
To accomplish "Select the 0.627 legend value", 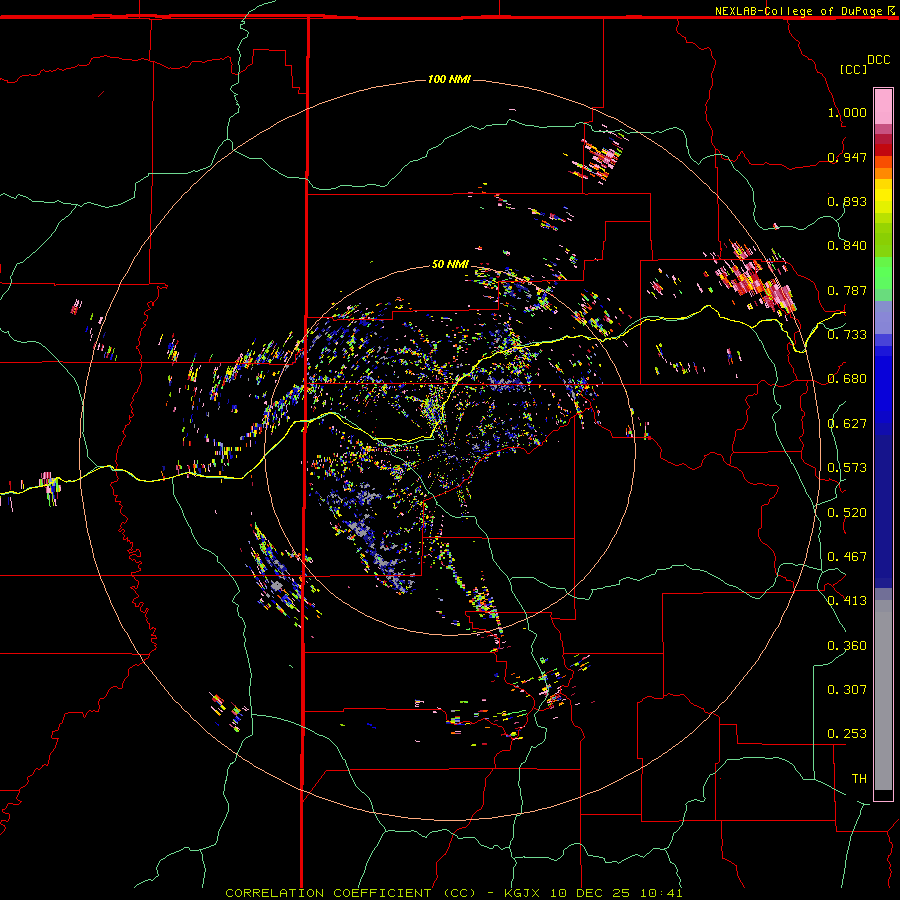I will click(847, 424).
